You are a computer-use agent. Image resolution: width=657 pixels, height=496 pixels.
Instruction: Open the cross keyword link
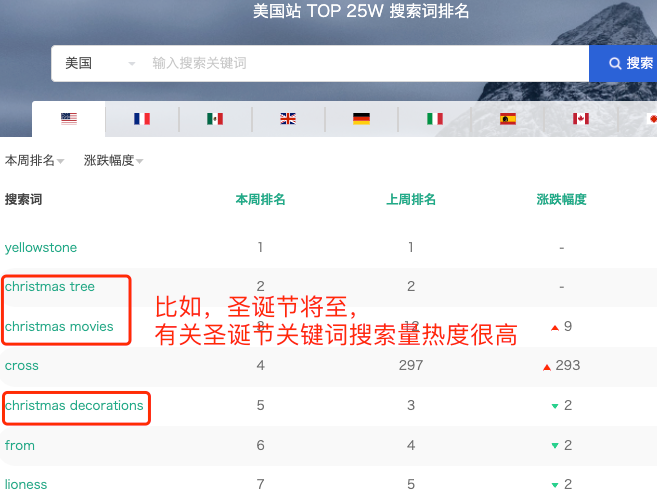(22, 366)
